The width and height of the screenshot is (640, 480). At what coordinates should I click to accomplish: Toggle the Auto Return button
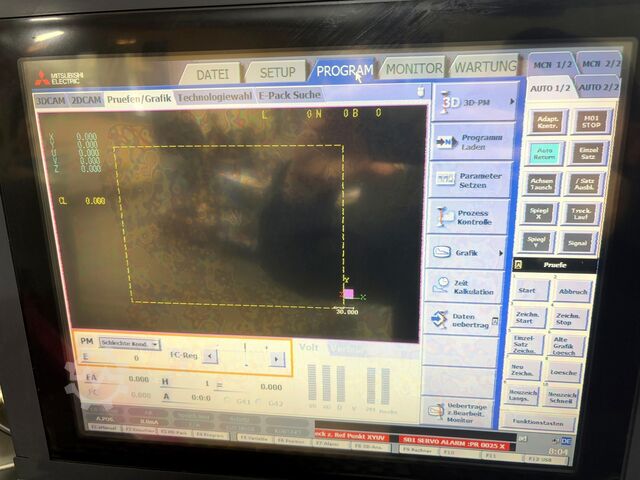coord(545,154)
